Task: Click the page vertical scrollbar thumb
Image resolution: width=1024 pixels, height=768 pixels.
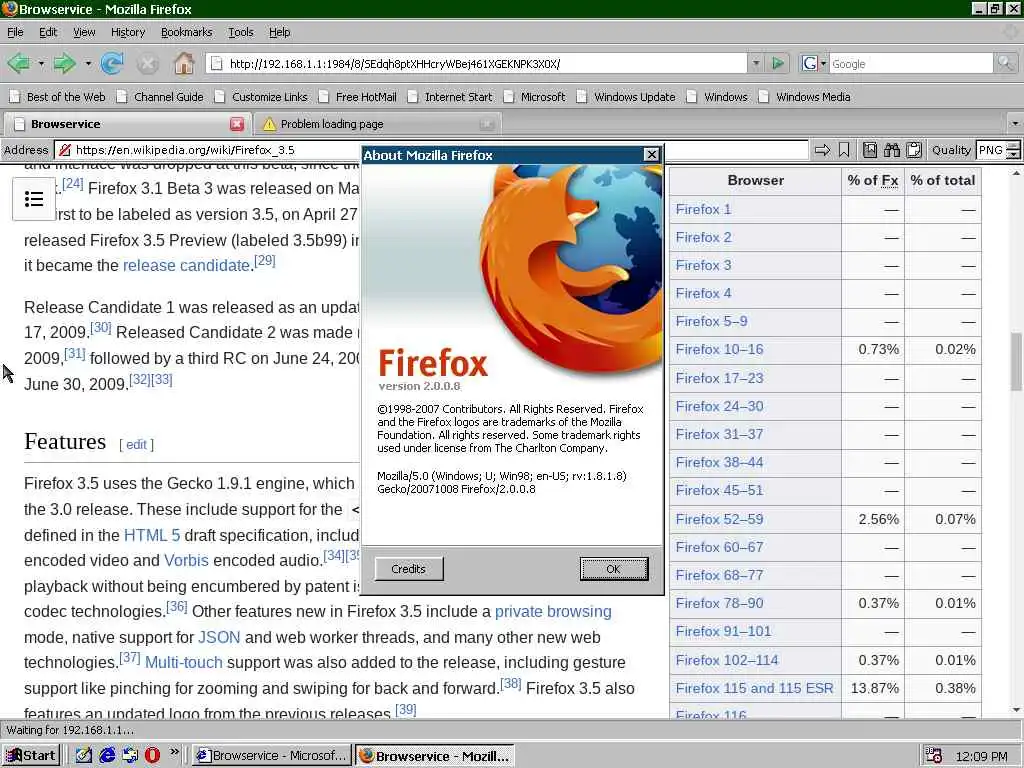Action: tap(1016, 362)
